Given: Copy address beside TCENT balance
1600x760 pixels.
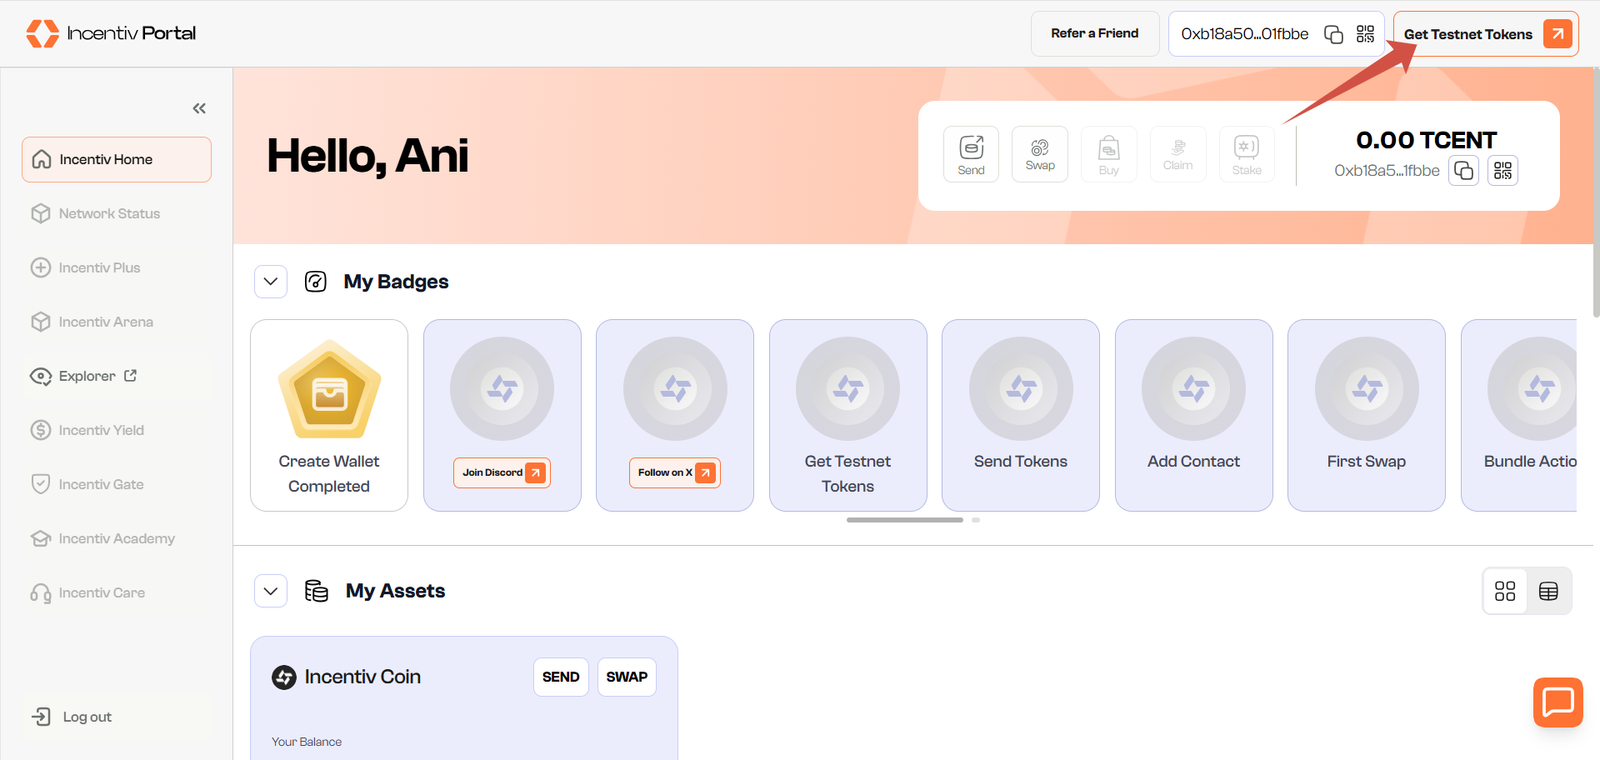Looking at the screenshot, I should pyautogui.click(x=1463, y=171).
